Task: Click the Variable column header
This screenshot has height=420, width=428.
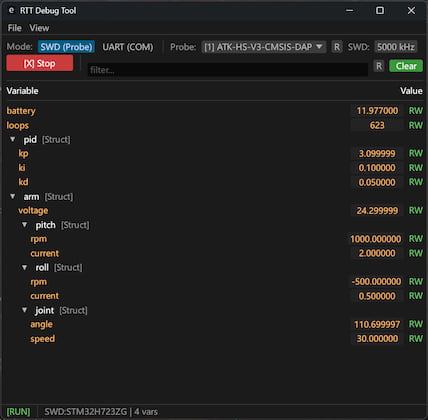Action: tap(22, 91)
